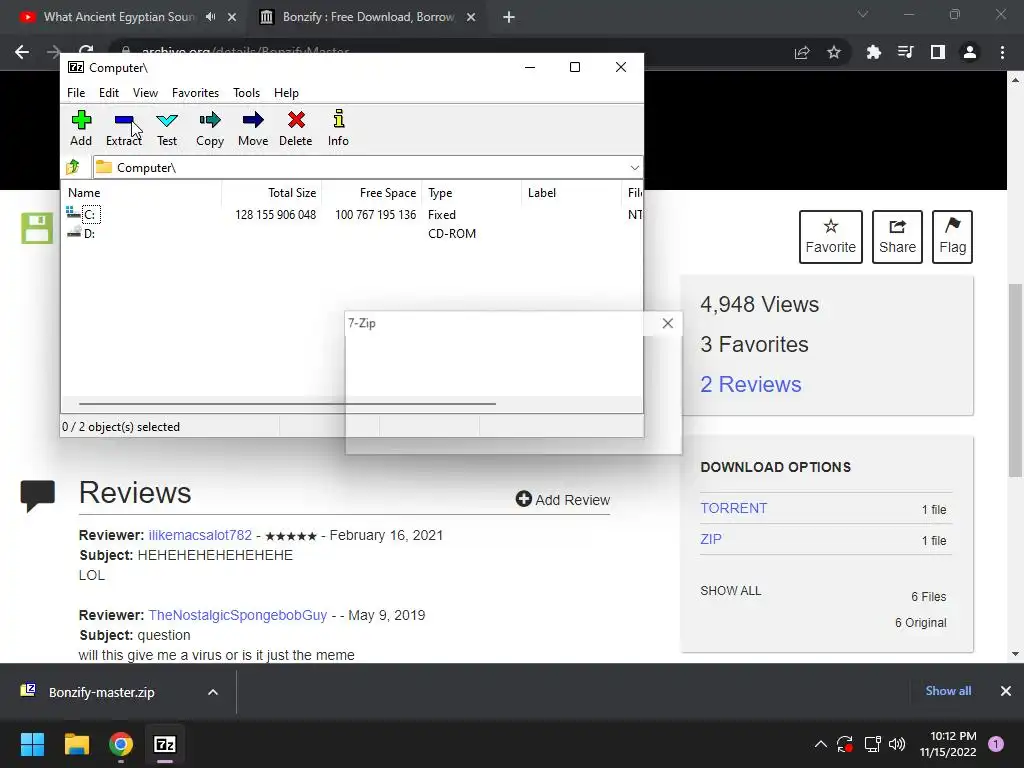Click the Favorite star button
Viewport: 1024px width, 768px height.
[831, 237]
